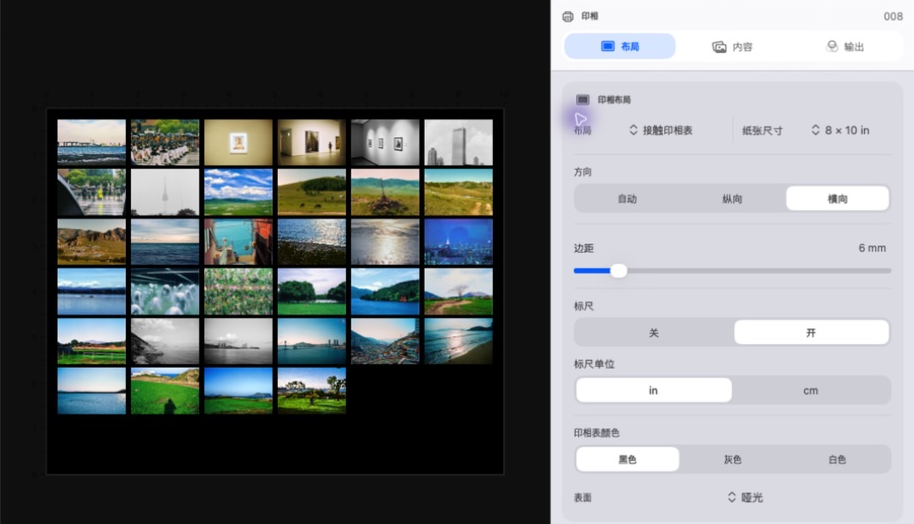
Task: Click the 印相布局 section icon
Action: pos(582,100)
